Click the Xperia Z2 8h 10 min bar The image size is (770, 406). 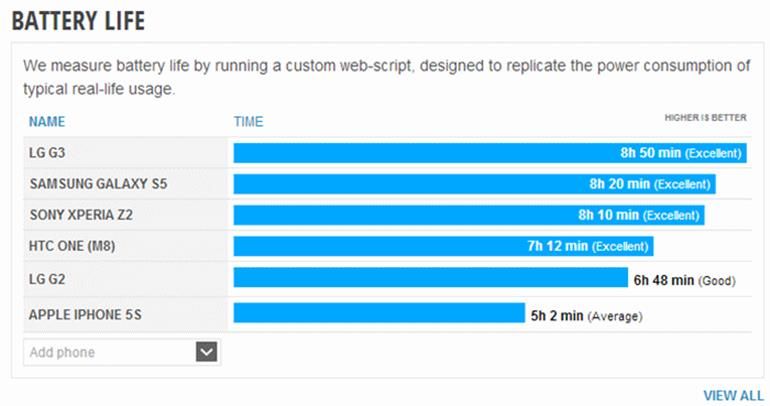click(468, 215)
